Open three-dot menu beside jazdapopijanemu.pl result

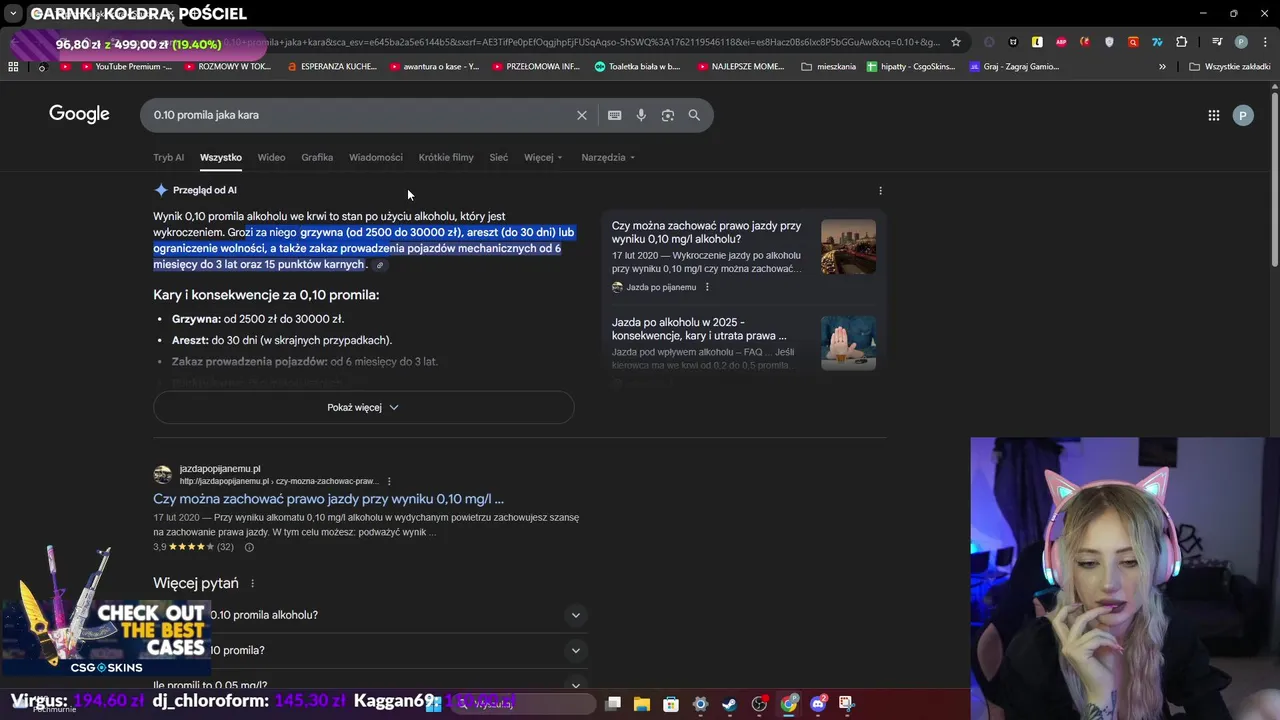click(389, 481)
